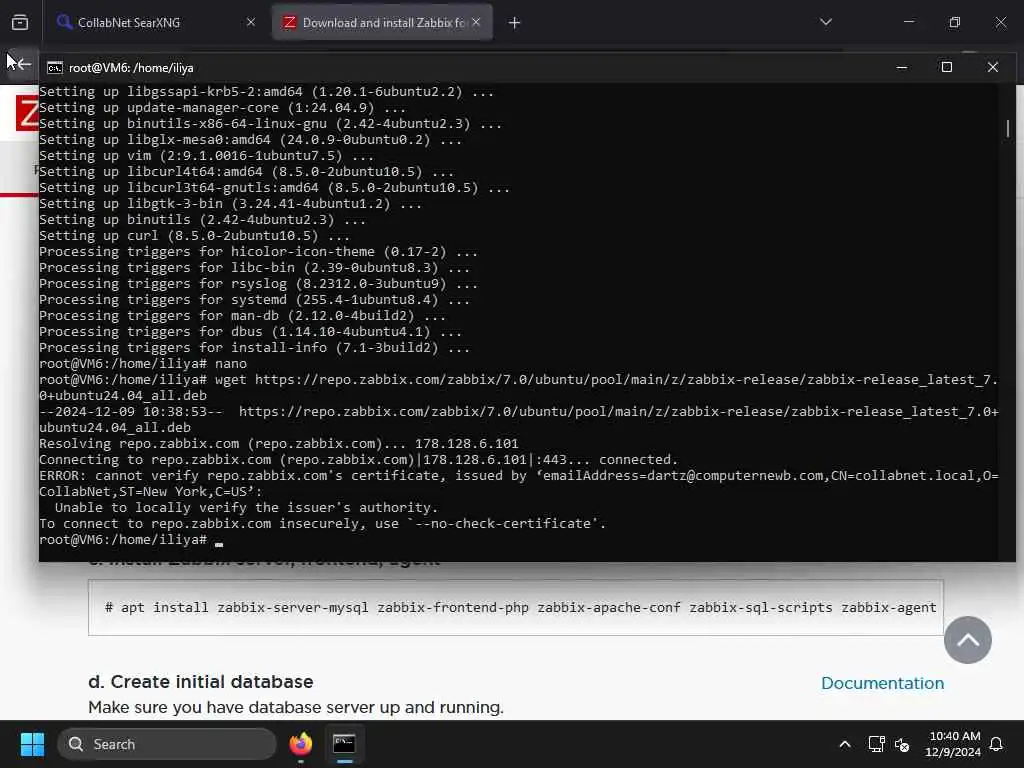Expand the list all tabs dropdown
The image size is (1024, 768).
pyautogui.click(x=825, y=22)
